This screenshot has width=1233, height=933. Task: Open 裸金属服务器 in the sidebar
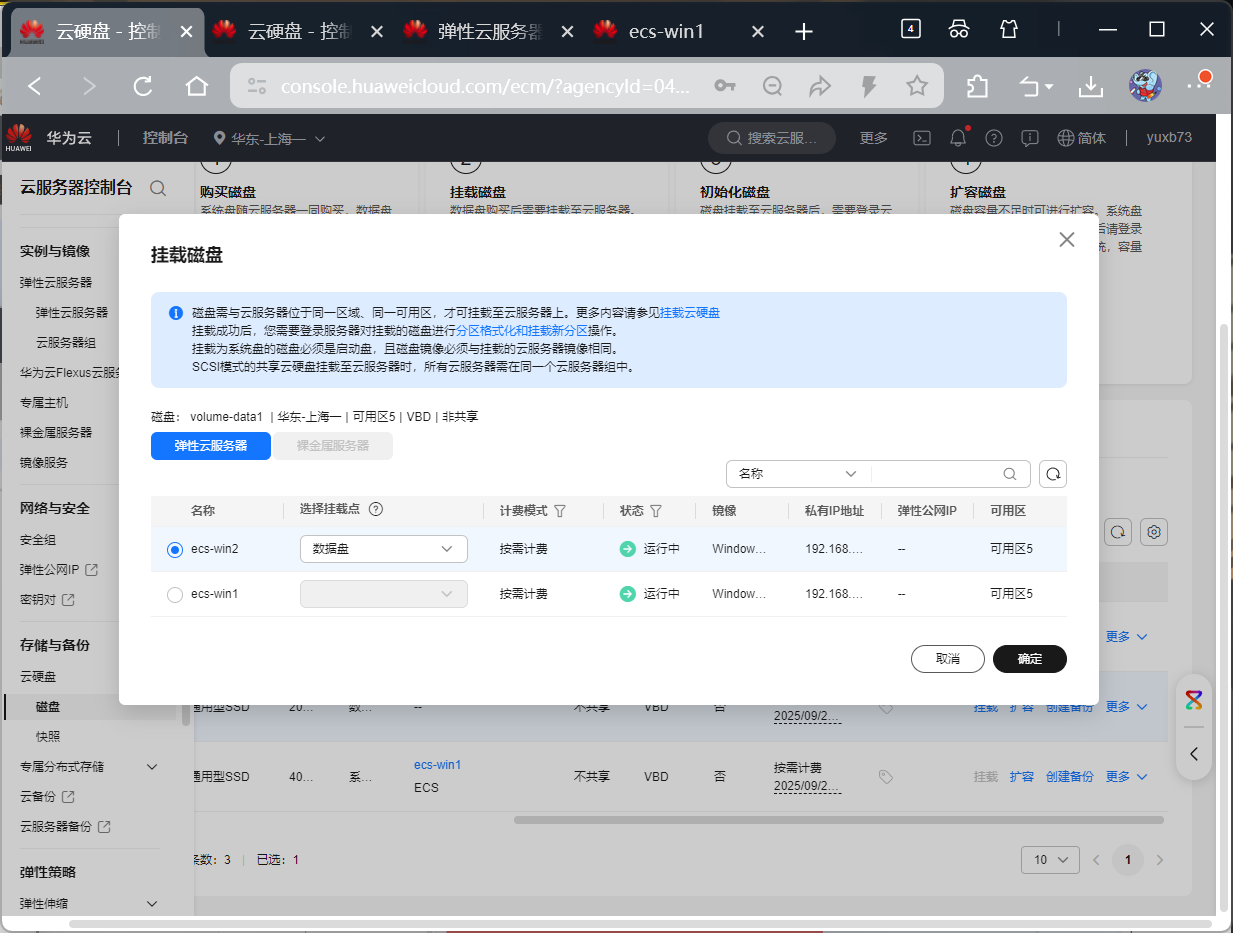[x=56, y=432]
